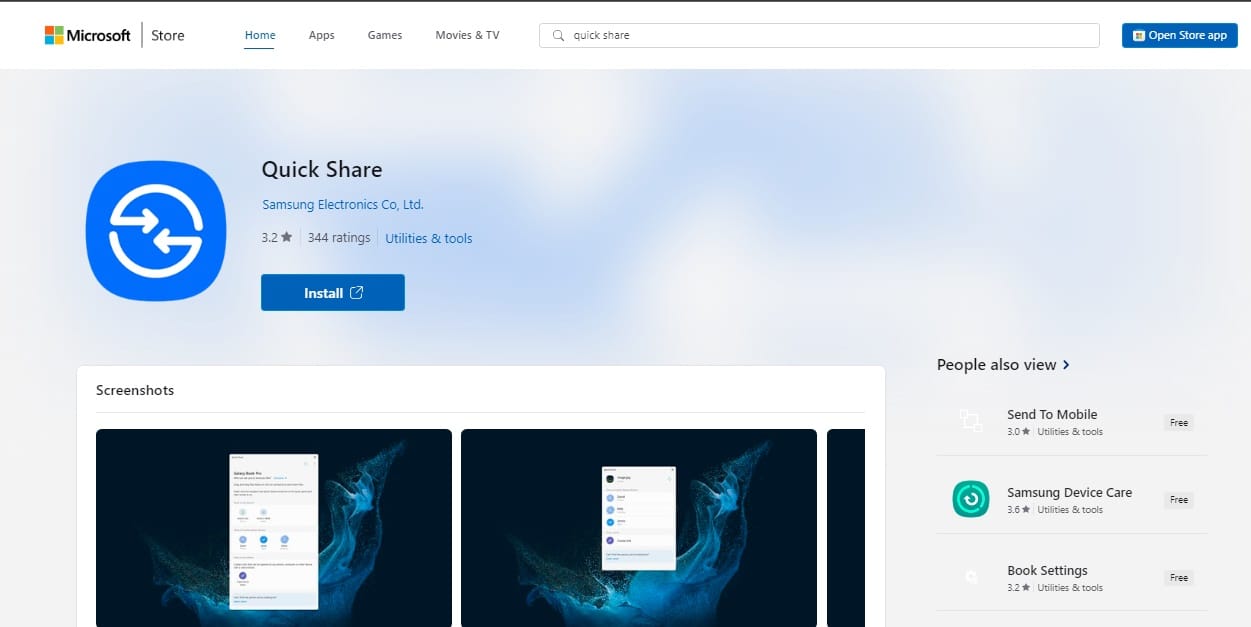1251x627 pixels.
Task: Click the search magnifier icon
Action: coord(558,35)
